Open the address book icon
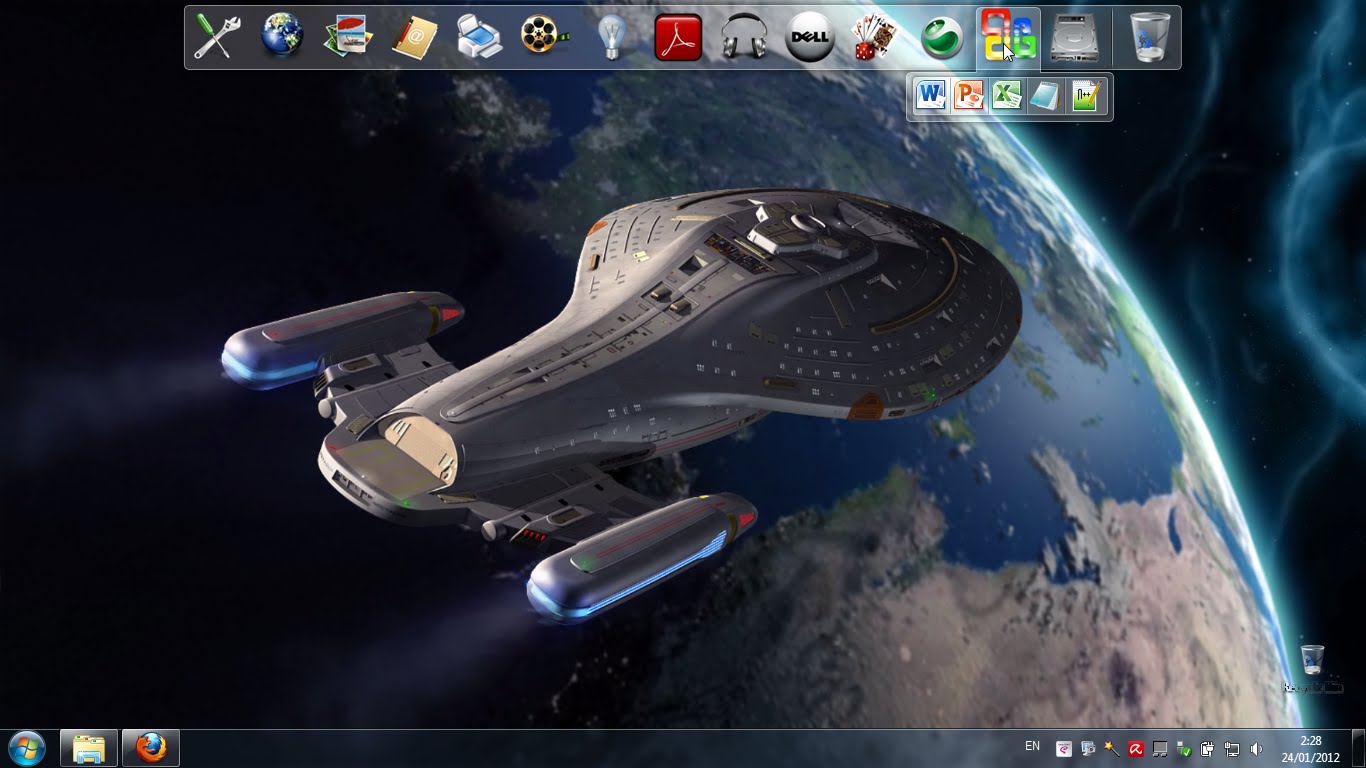The height and width of the screenshot is (768, 1366). (414, 37)
